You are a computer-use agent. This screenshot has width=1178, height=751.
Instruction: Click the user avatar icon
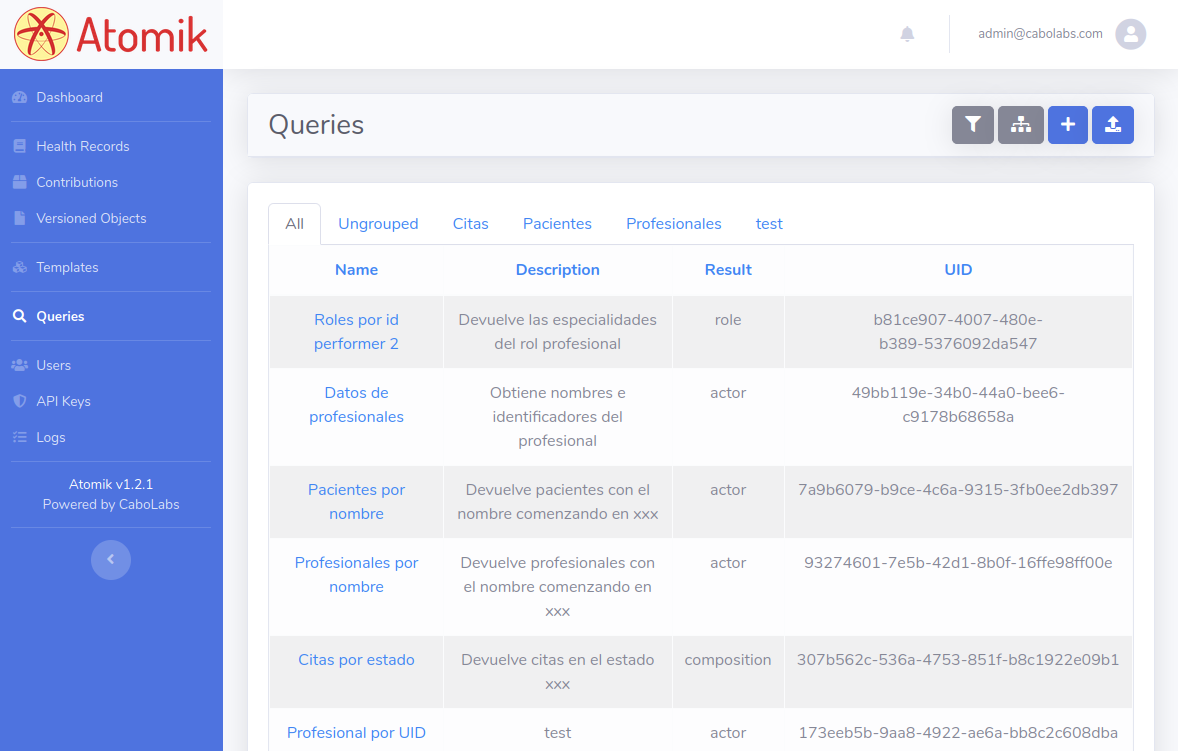point(1130,34)
